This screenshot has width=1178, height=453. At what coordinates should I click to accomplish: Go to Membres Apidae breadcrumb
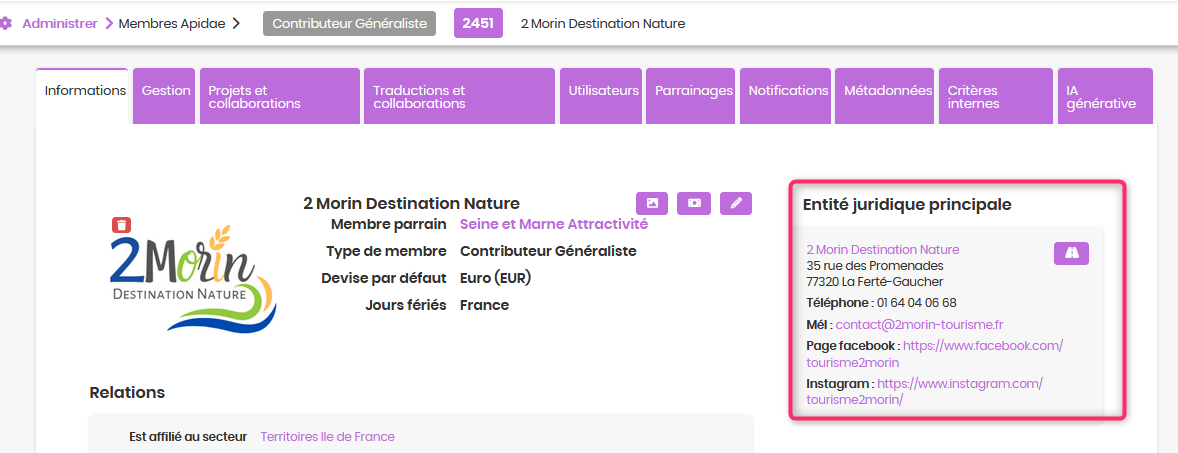[x=171, y=23]
